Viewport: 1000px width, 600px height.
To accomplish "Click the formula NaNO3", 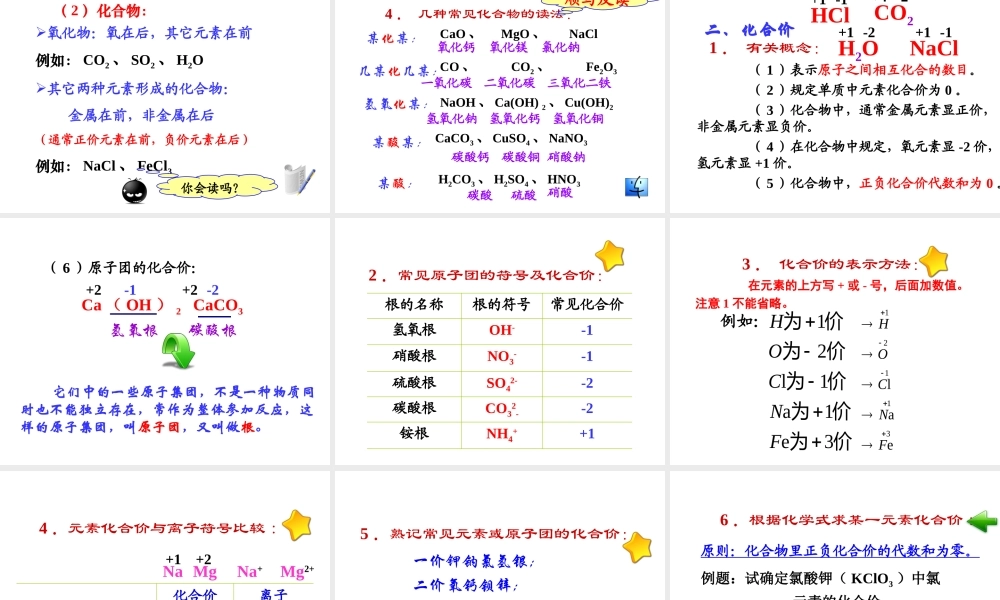I will (x=568, y=139).
